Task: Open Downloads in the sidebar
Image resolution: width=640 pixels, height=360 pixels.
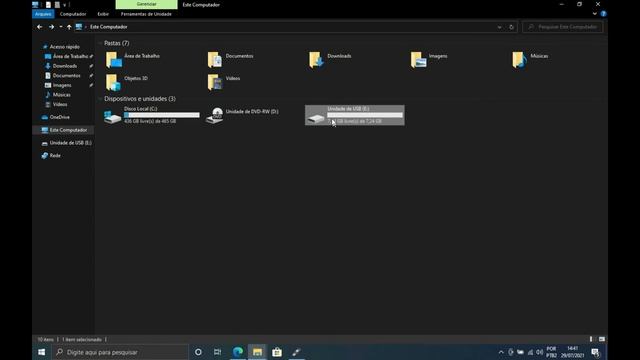Action: 64,66
